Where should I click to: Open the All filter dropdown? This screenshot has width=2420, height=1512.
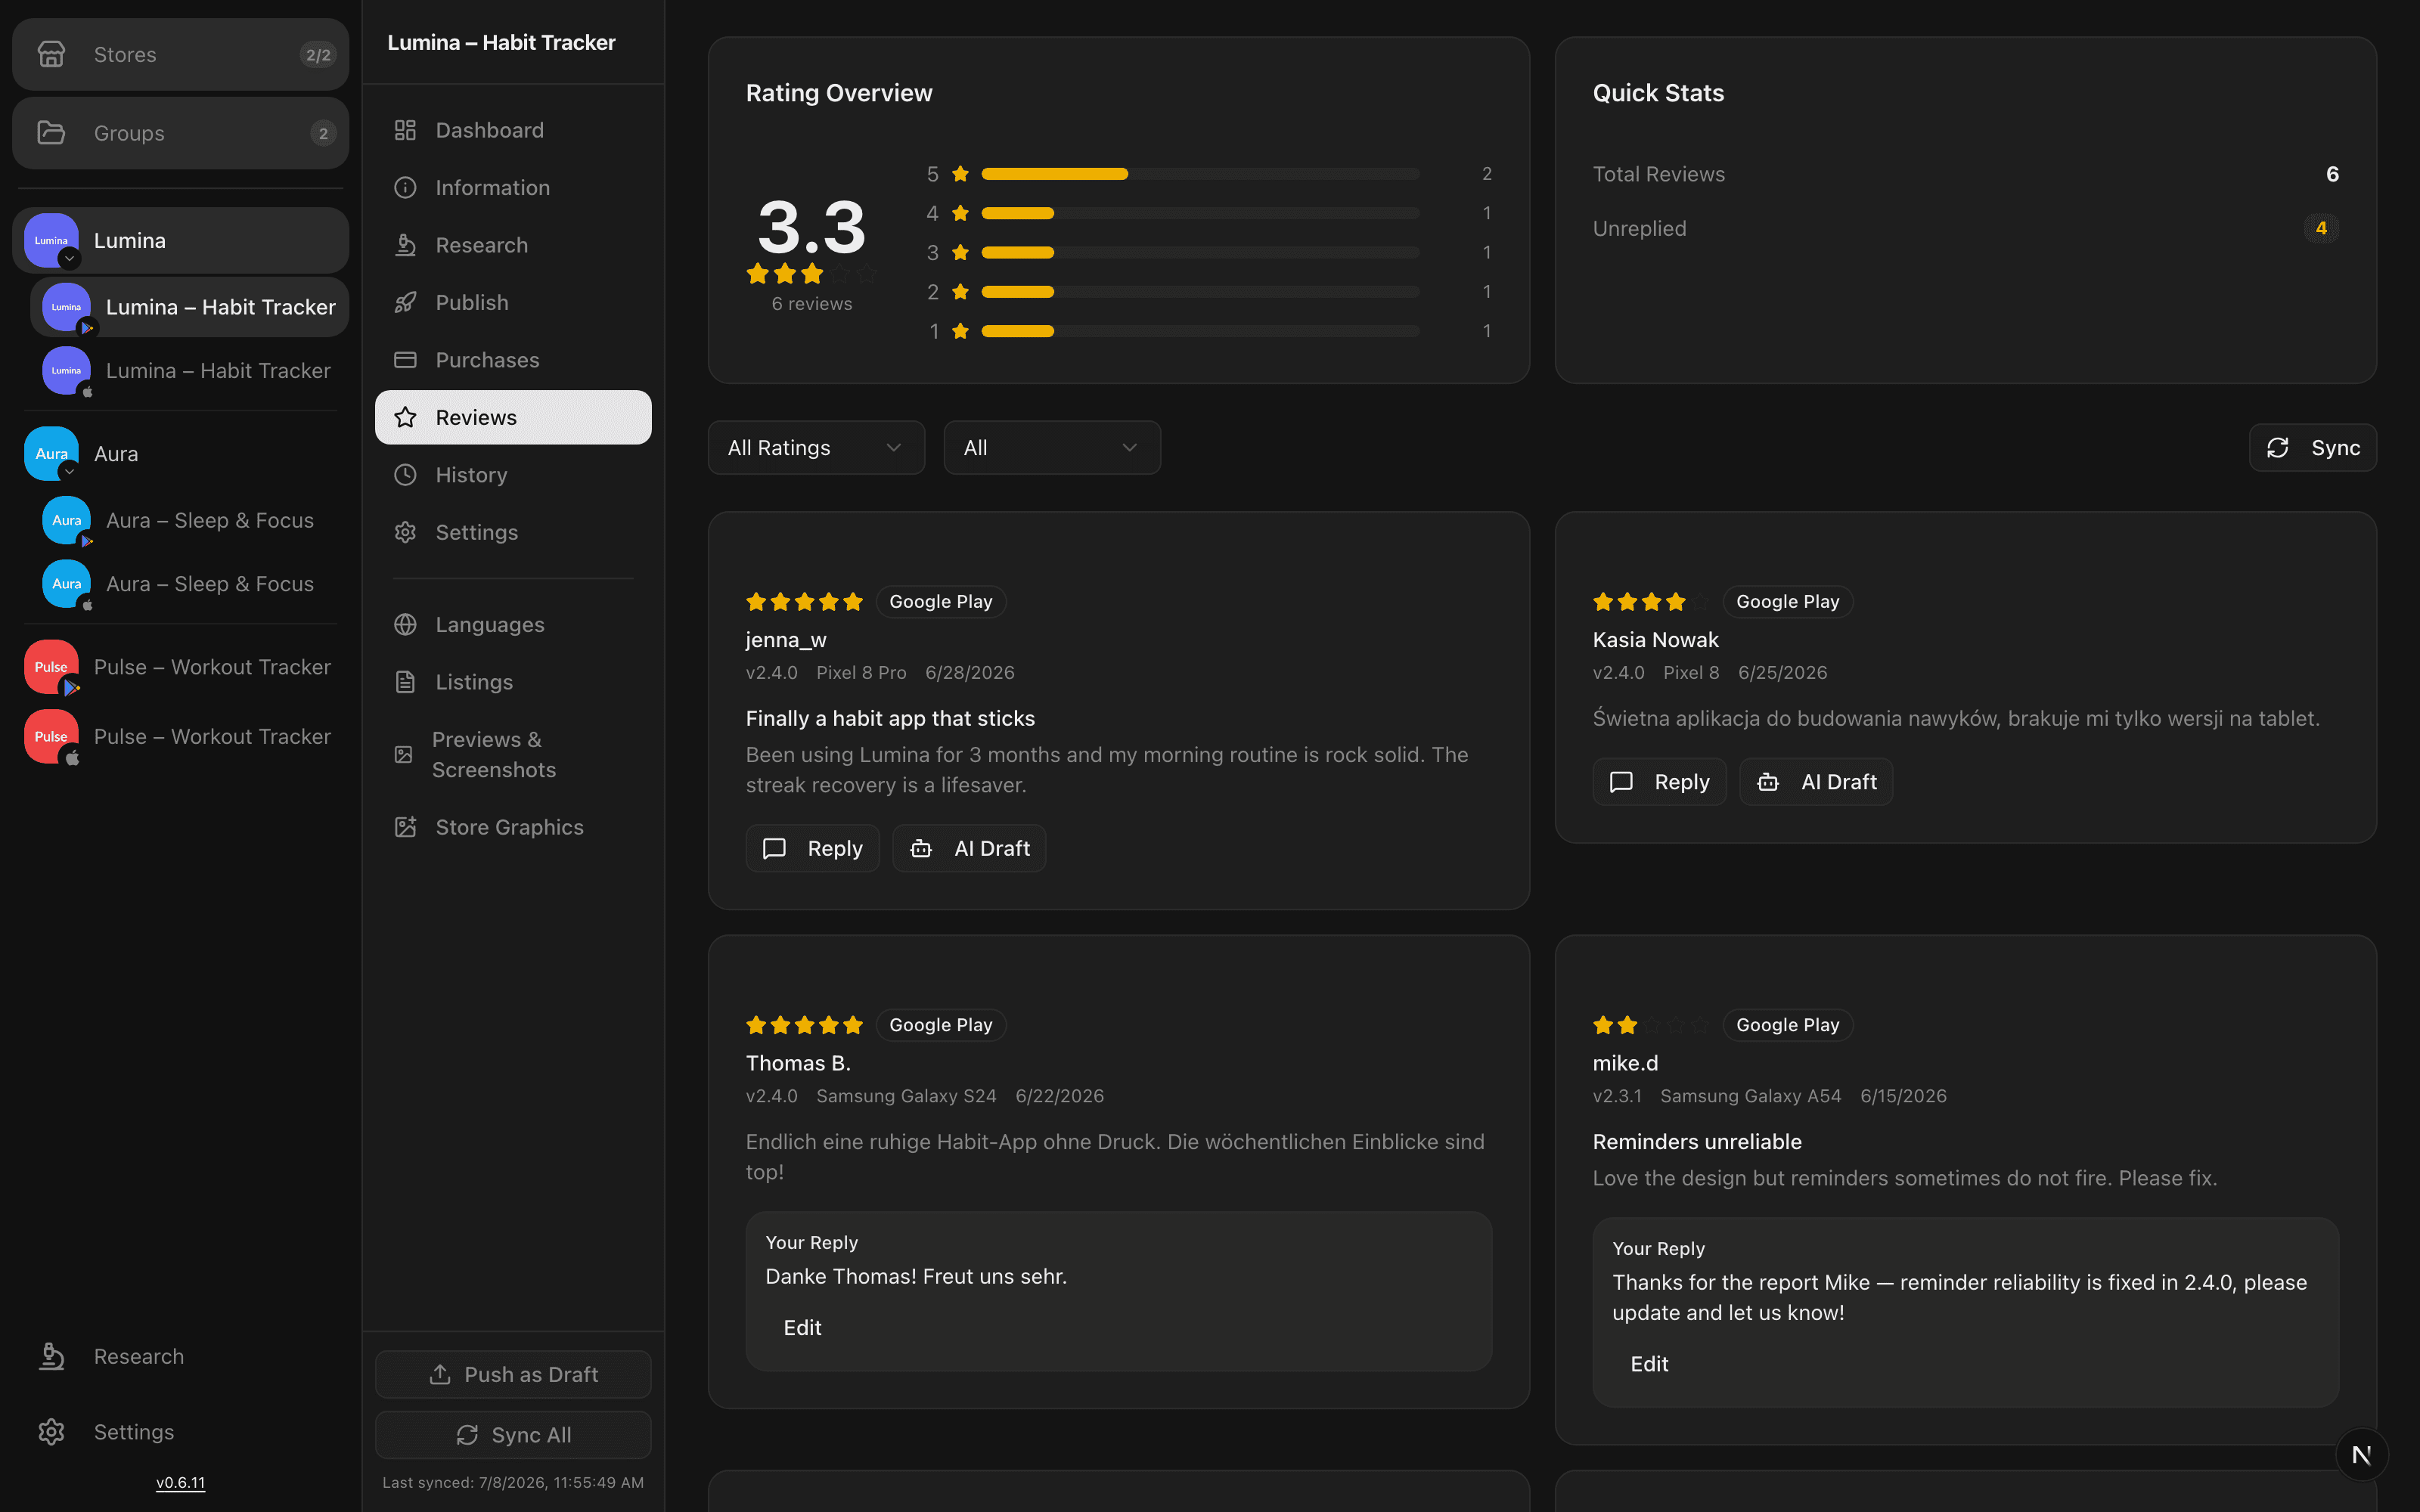pos(1052,448)
